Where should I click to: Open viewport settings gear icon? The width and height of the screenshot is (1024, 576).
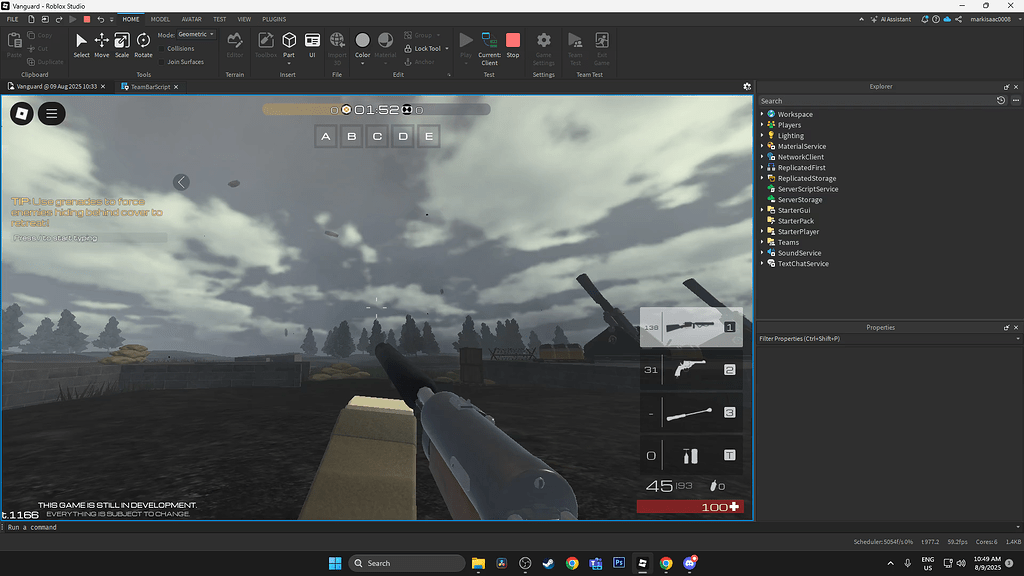tap(747, 86)
